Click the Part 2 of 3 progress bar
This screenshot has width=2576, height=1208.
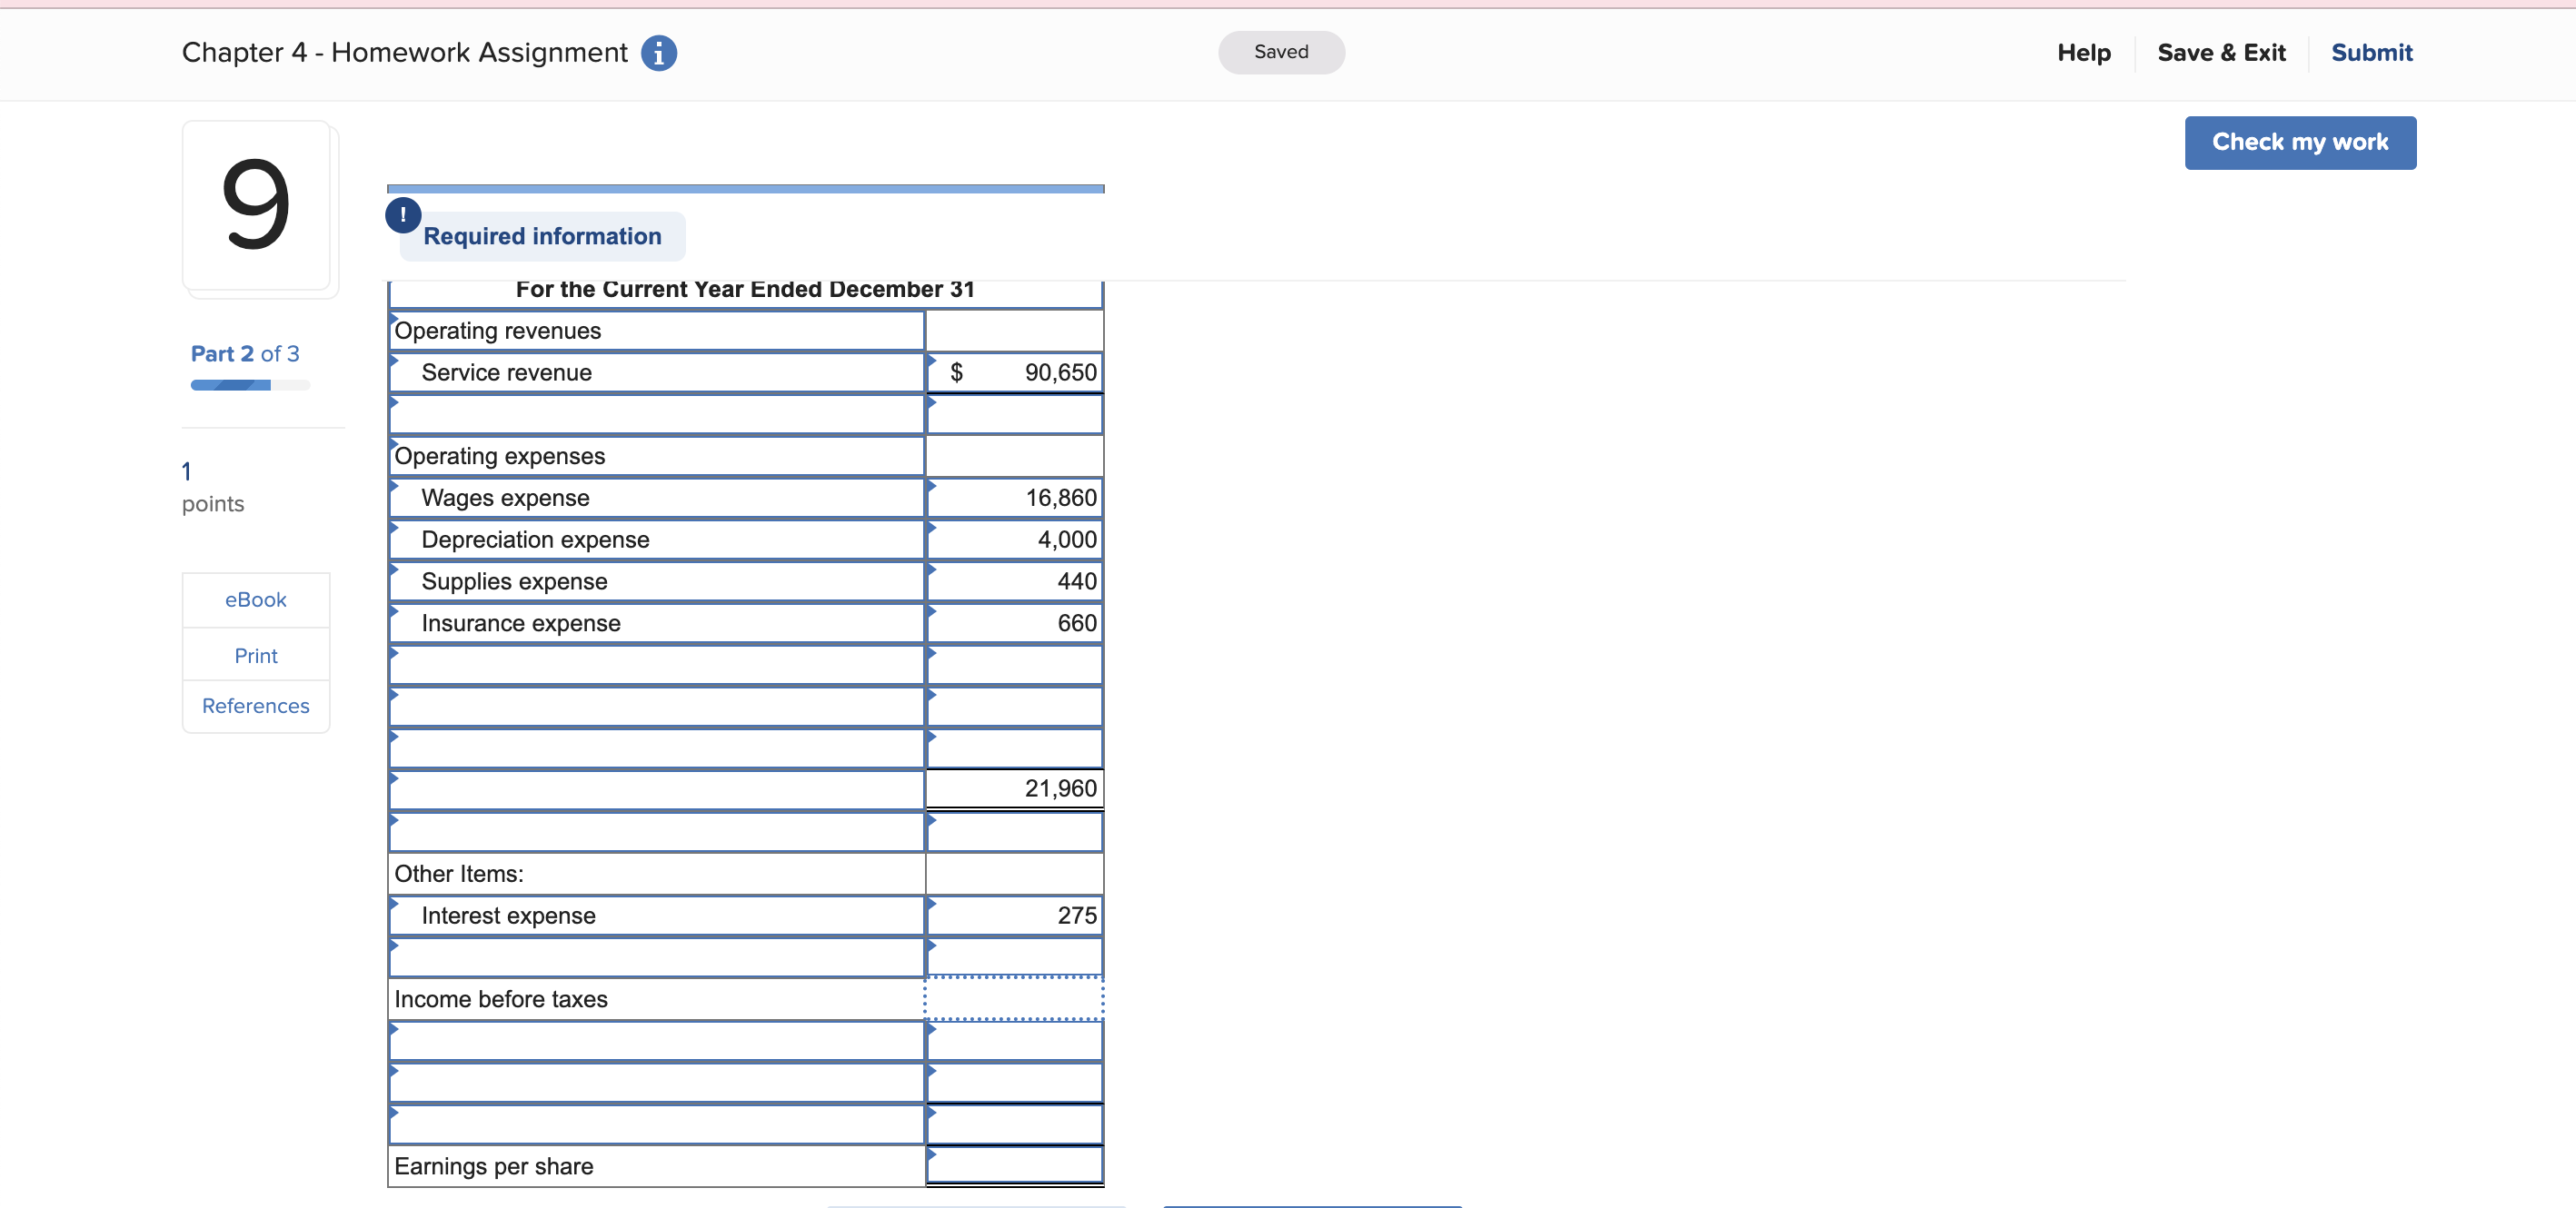(x=249, y=384)
